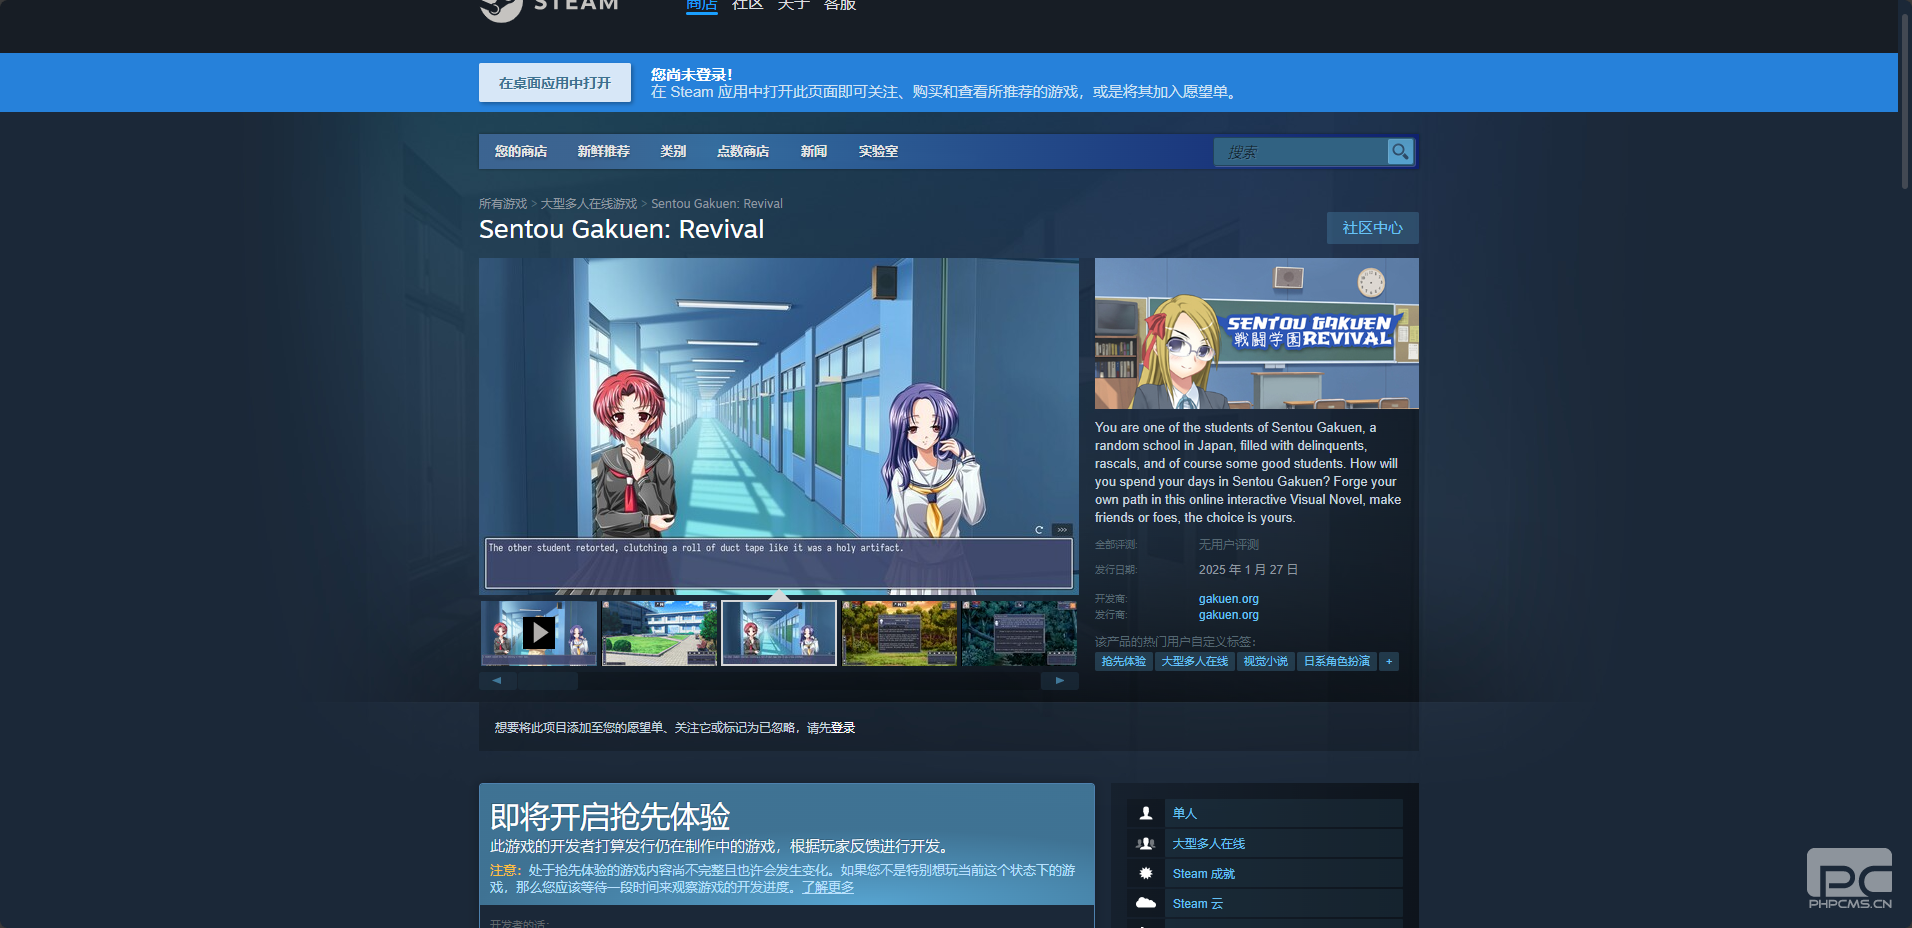Open the 实验室 labs tab
The width and height of the screenshot is (1912, 928).
[x=878, y=151]
